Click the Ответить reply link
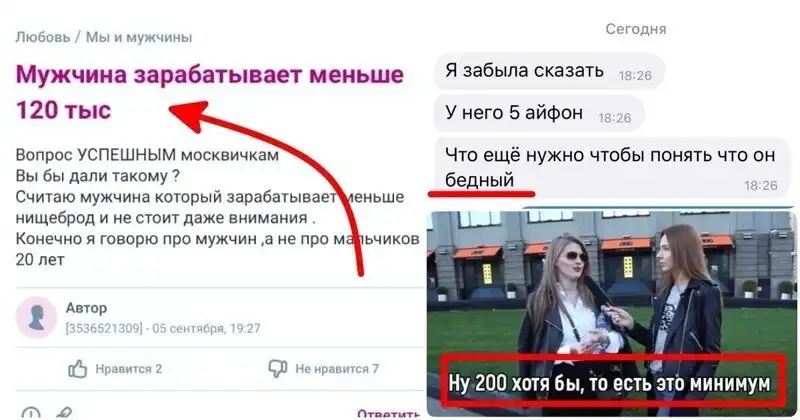 pyautogui.click(x=388, y=414)
